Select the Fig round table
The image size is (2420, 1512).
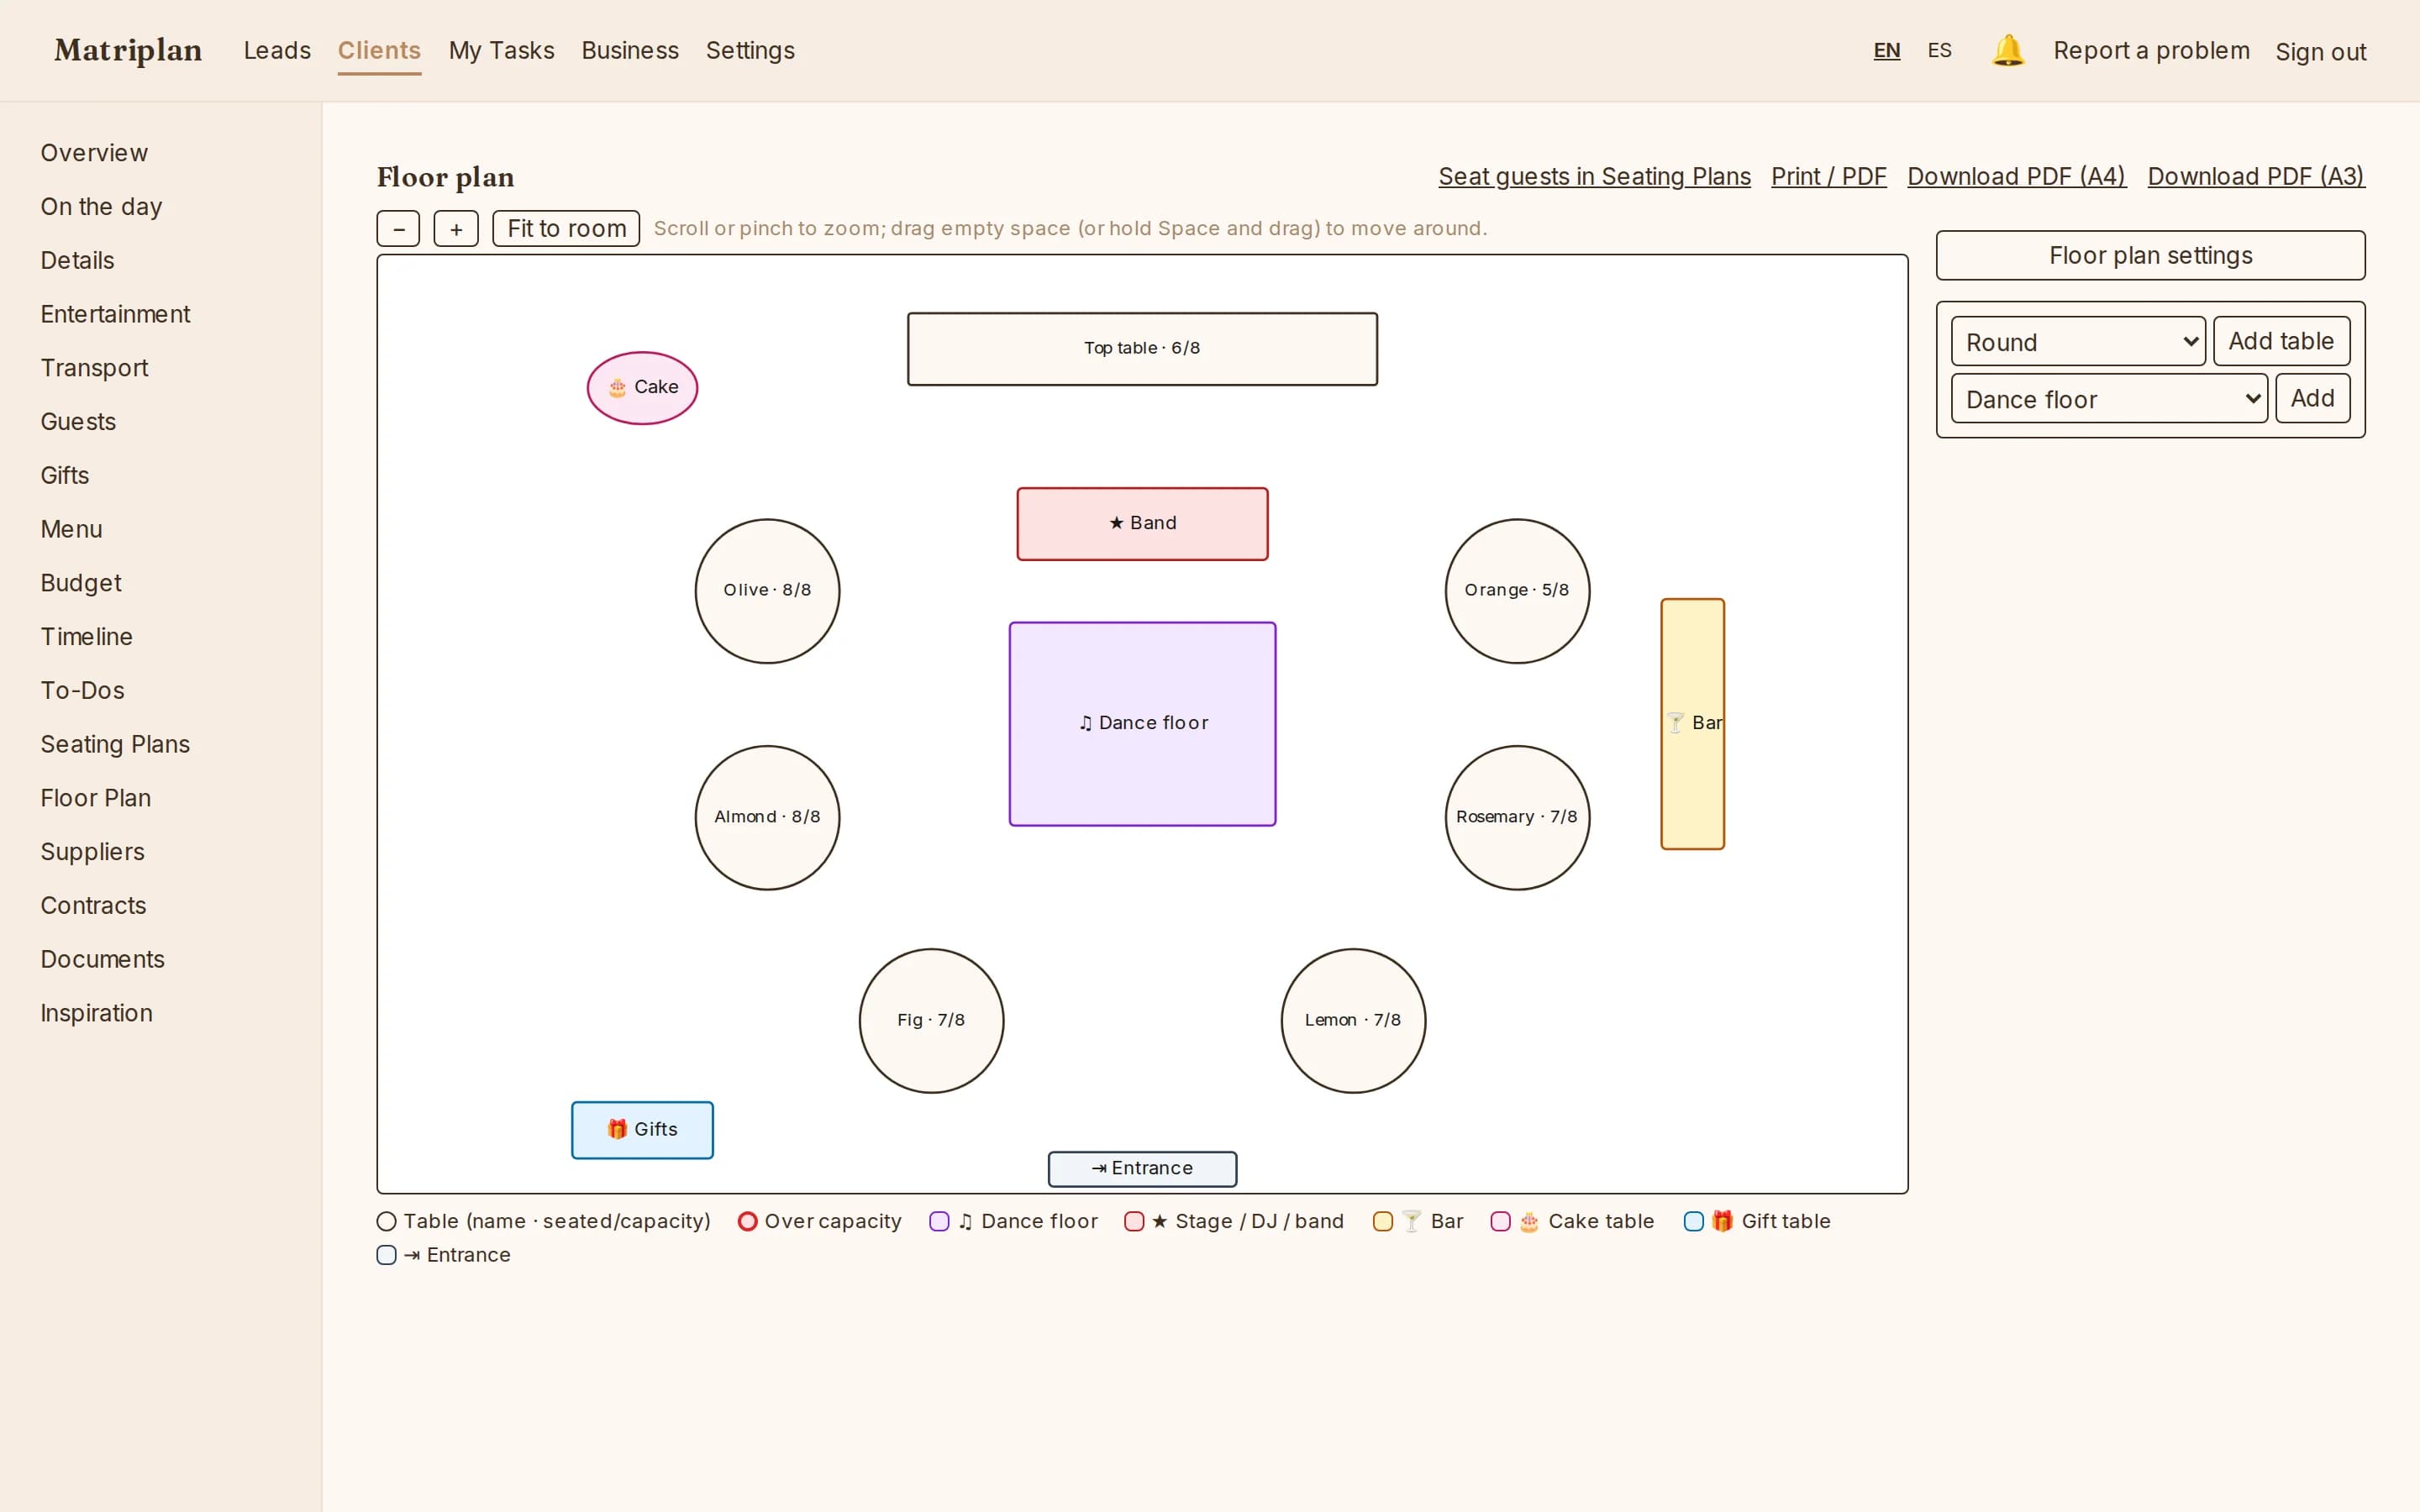coord(931,1021)
